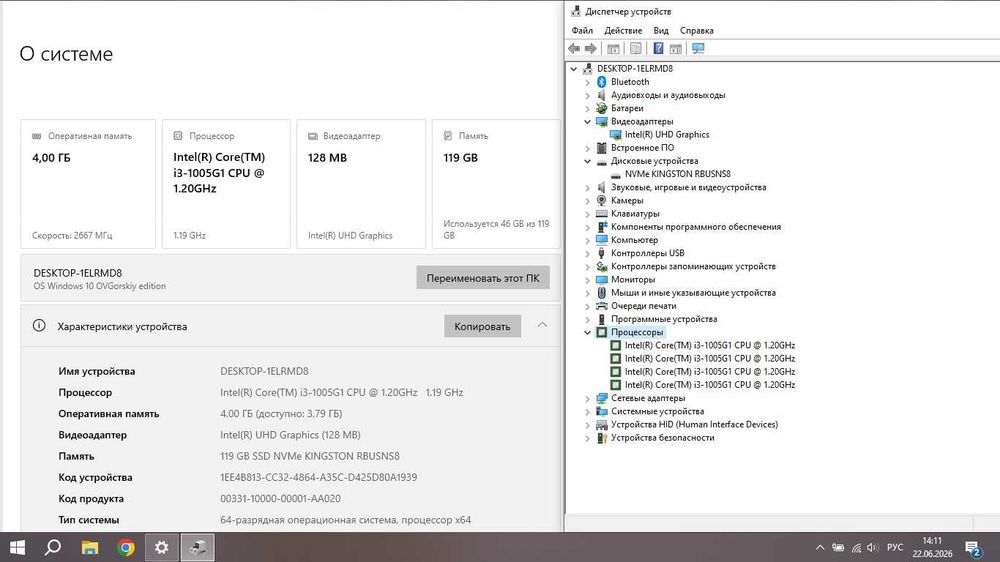
Task: Collapse the Характеристики устройства section chevron
Action: [542, 325]
